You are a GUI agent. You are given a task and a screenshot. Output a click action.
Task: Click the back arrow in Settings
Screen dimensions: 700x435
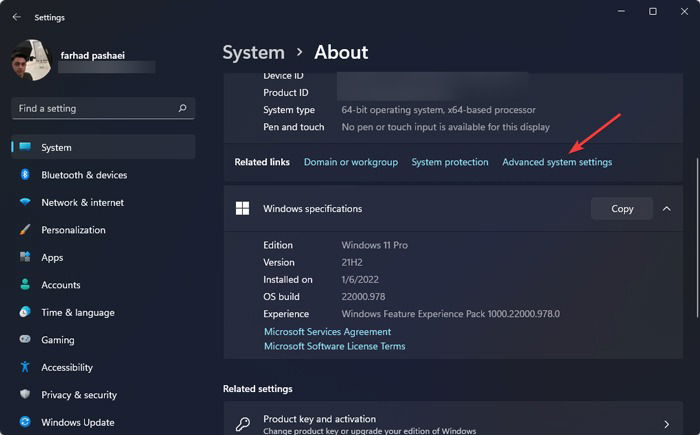(17, 17)
